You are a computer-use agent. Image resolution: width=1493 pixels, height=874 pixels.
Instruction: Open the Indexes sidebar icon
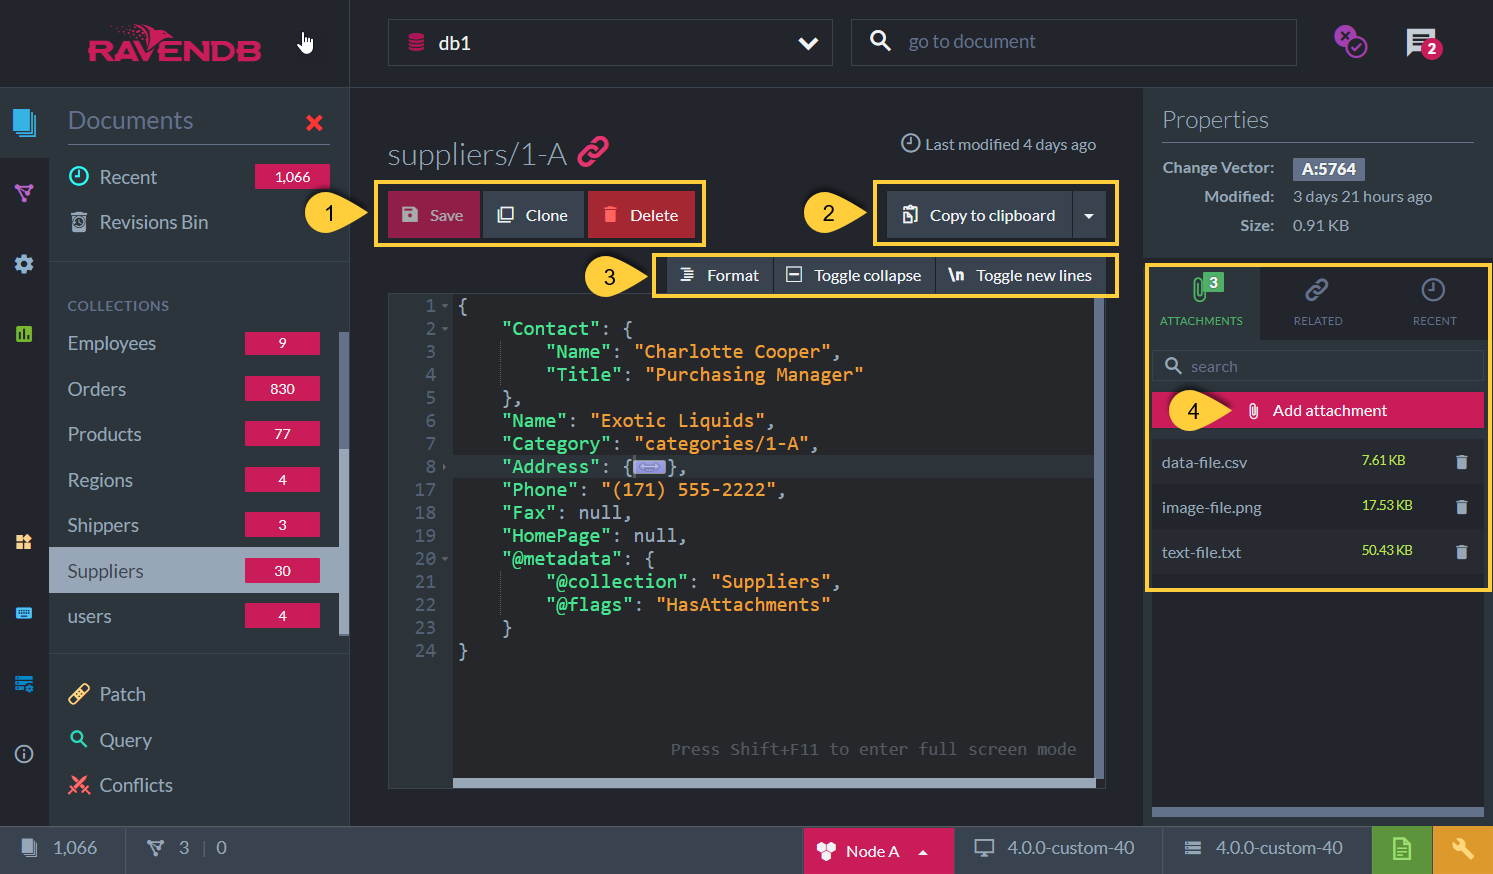(x=24, y=193)
